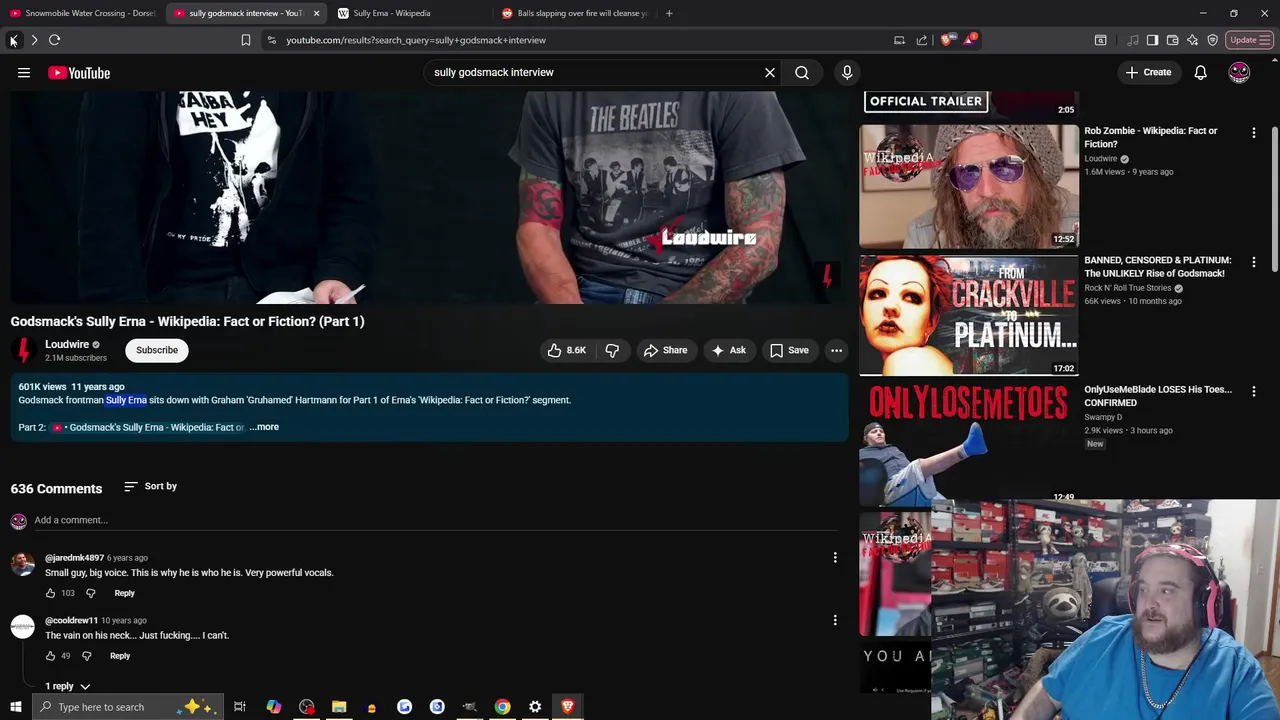Go forward in browser history

pyautogui.click(x=34, y=40)
